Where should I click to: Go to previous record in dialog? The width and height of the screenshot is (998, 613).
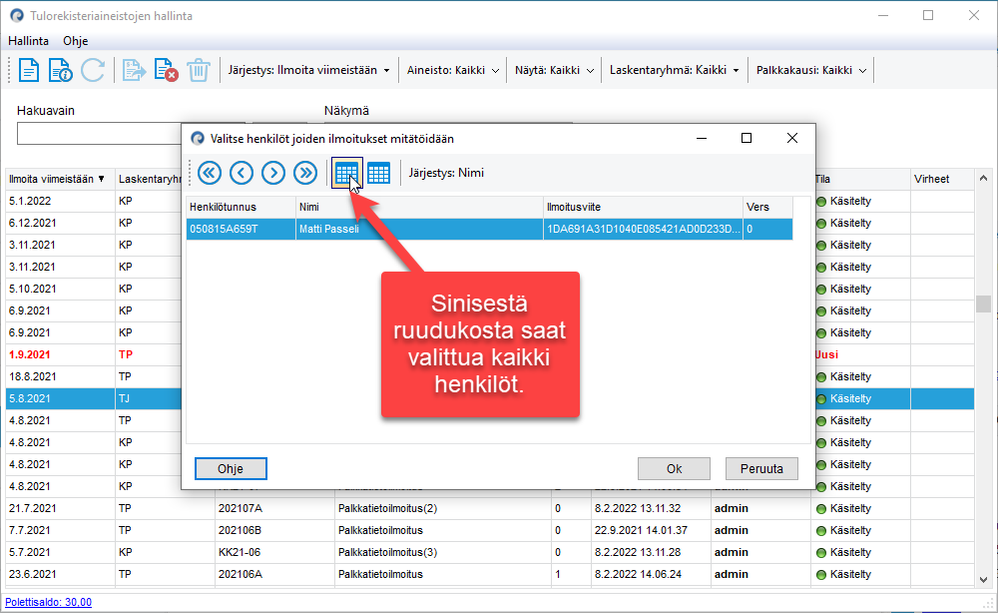(x=241, y=173)
